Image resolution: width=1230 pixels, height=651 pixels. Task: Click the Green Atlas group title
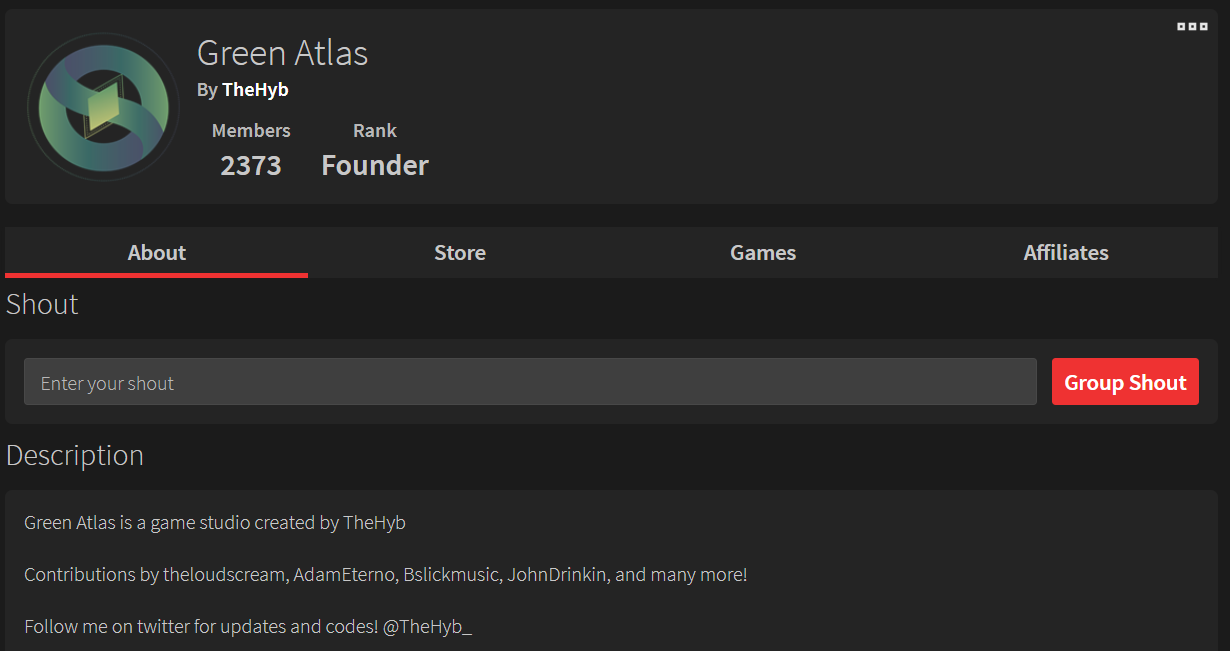pyautogui.click(x=283, y=53)
